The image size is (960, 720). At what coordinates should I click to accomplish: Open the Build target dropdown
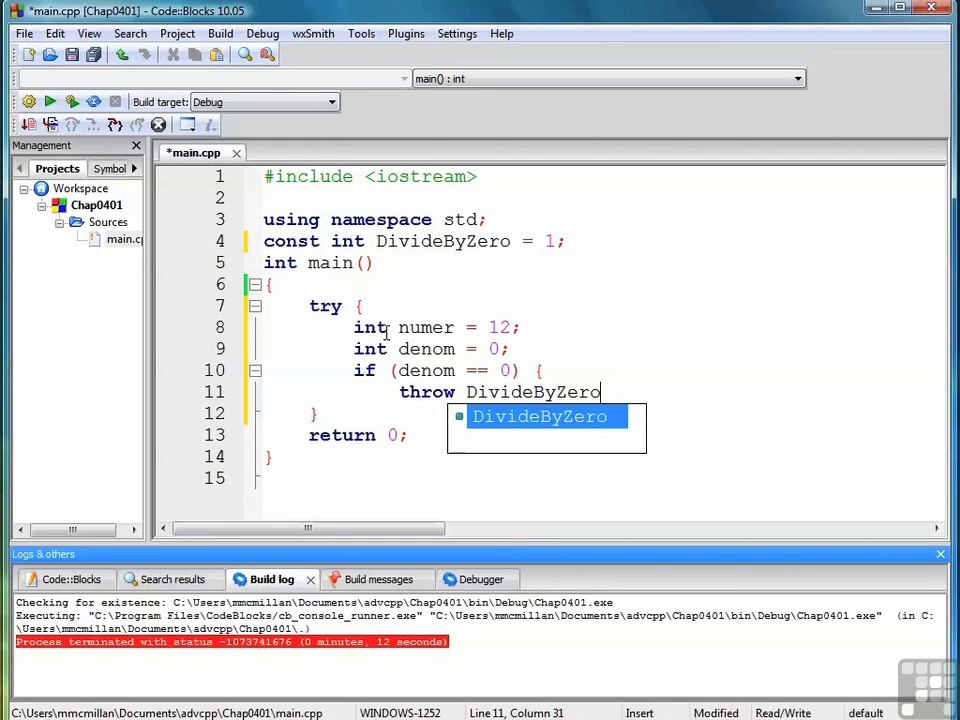(264, 102)
